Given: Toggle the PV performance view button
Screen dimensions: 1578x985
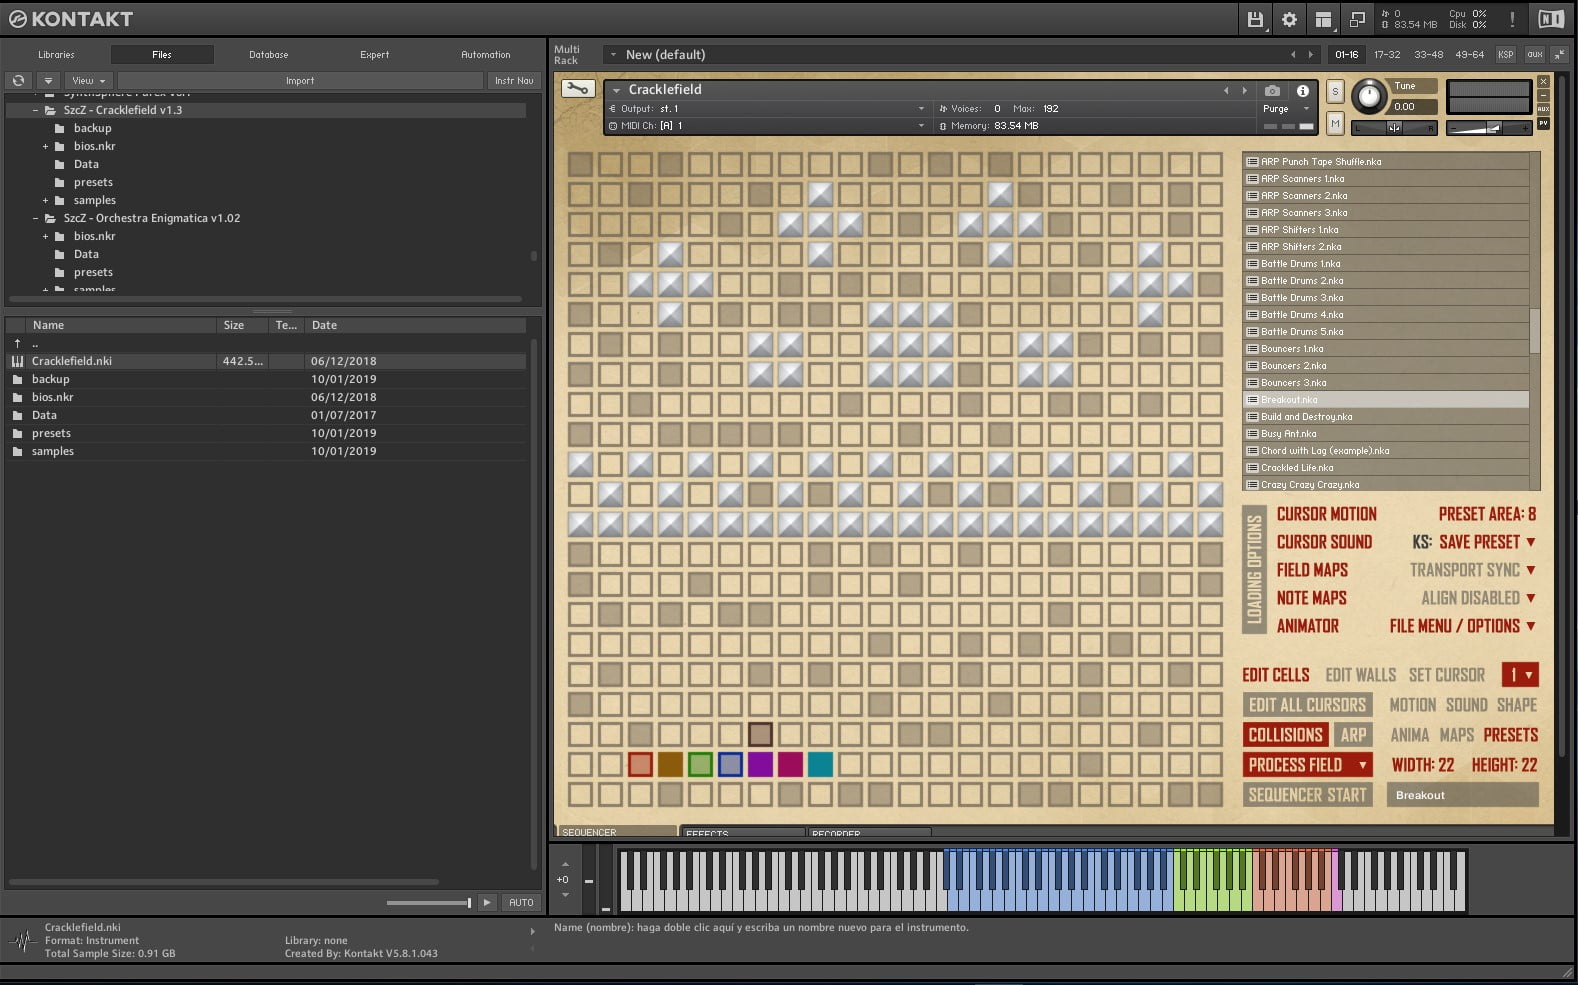Looking at the screenshot, I should point(1543,123).
